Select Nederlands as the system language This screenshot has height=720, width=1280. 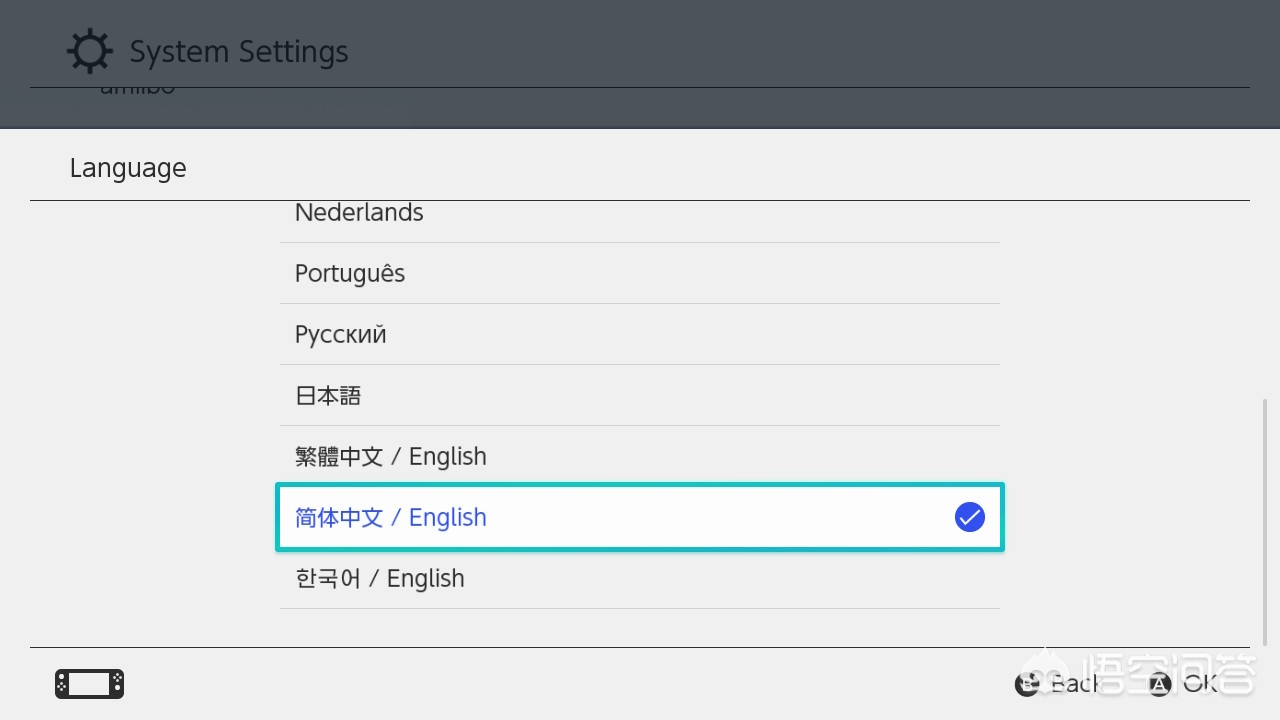pos(359,213)
